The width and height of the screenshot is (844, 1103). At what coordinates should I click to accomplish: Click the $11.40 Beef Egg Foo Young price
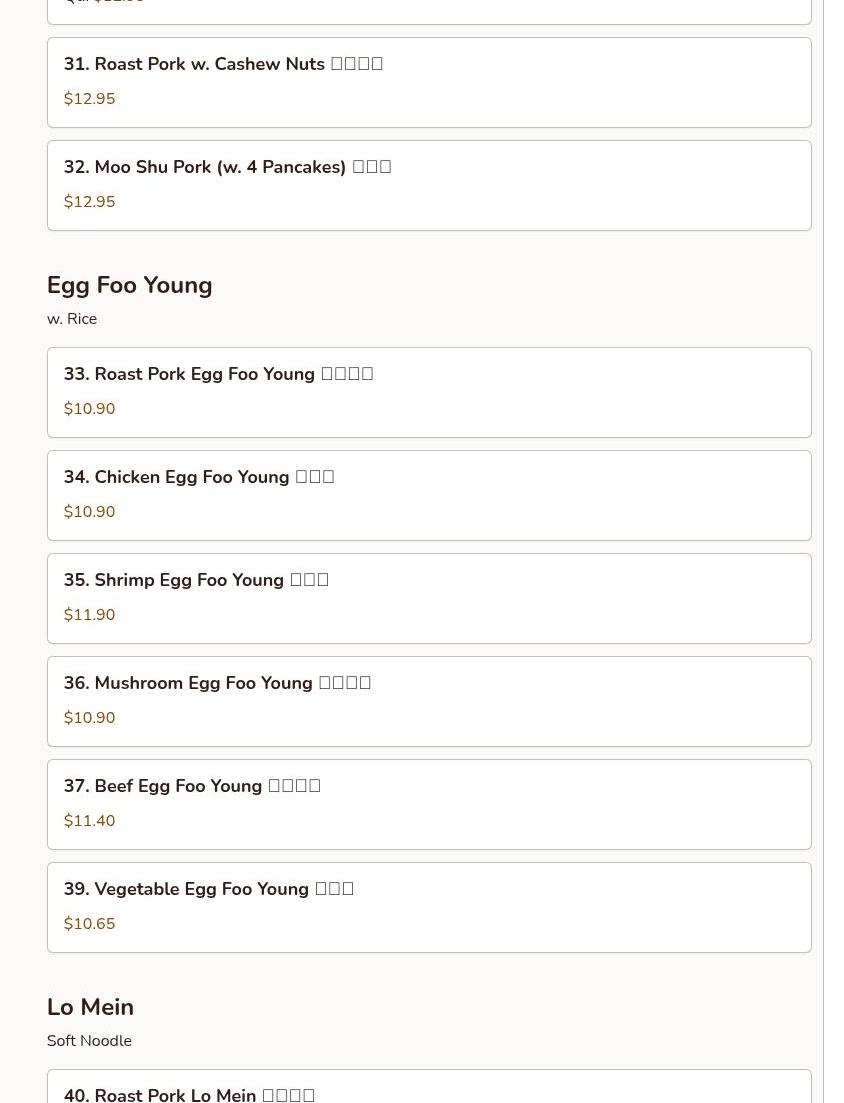point(90,821)
